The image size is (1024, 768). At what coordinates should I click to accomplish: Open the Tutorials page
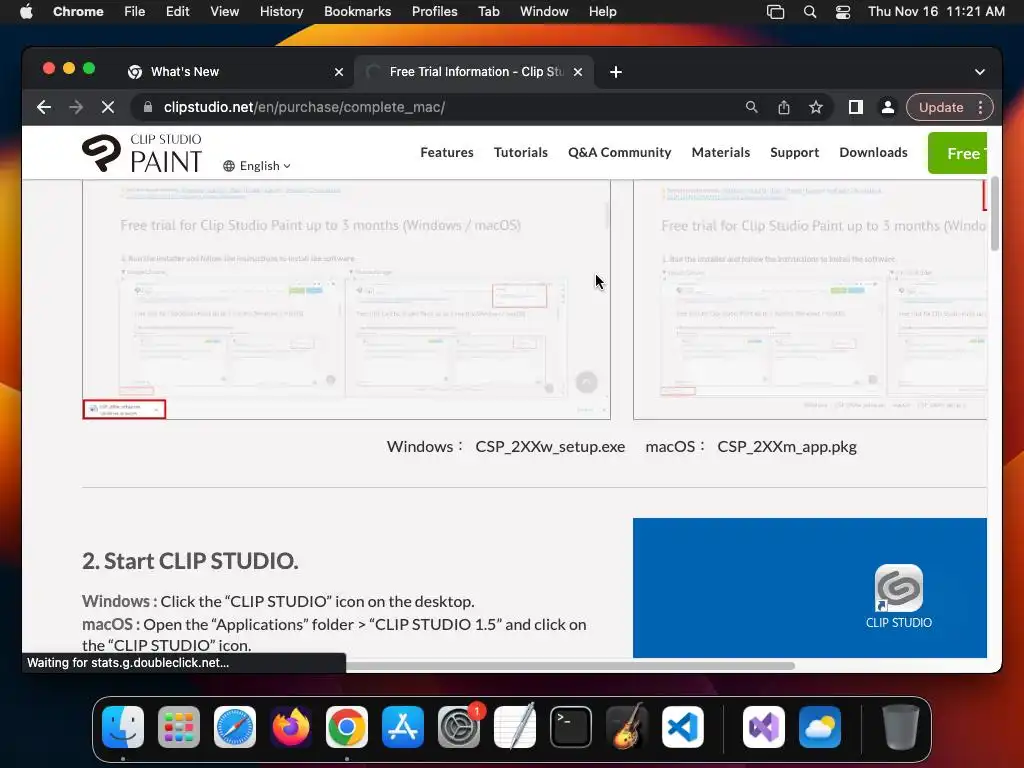pyautogui.click(x=520, y=152)
